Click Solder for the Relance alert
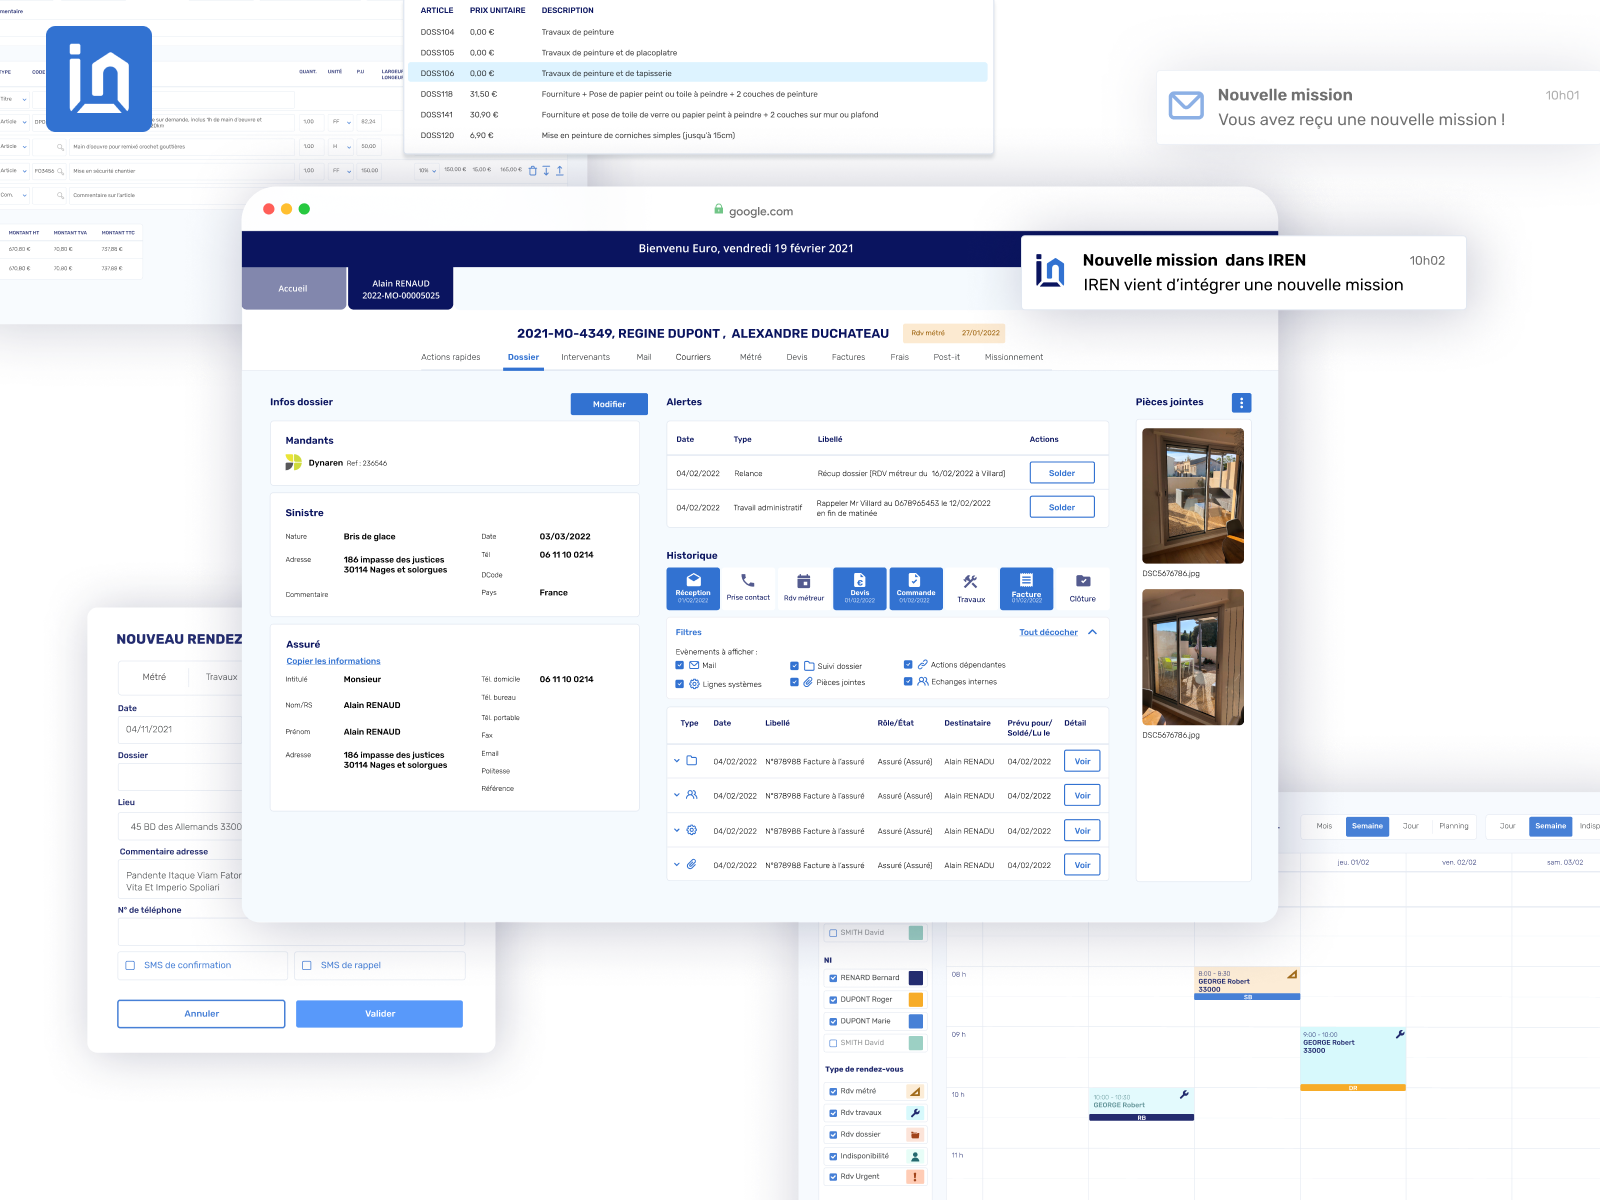This screenshot has width=1600, height=1200. coord(1062,473)
